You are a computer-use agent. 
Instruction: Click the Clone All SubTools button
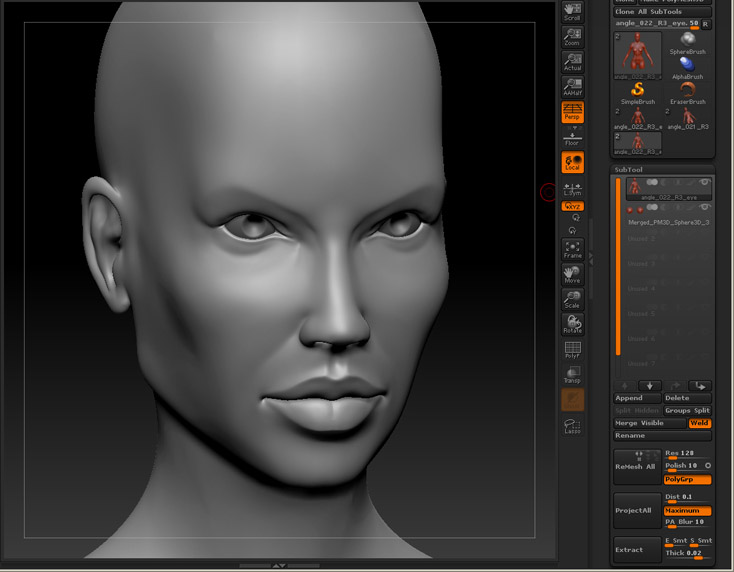(x=662, y=12)
